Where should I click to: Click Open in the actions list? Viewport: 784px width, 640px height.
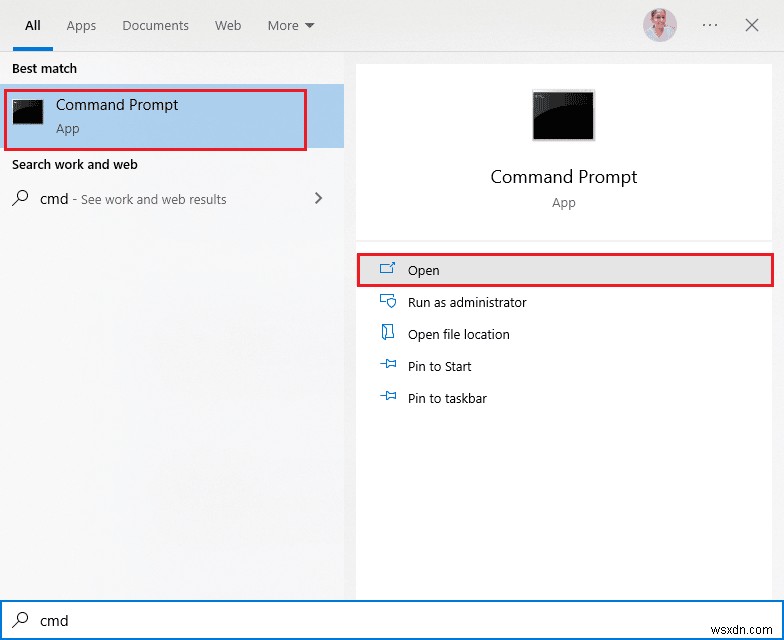[565, 270]
